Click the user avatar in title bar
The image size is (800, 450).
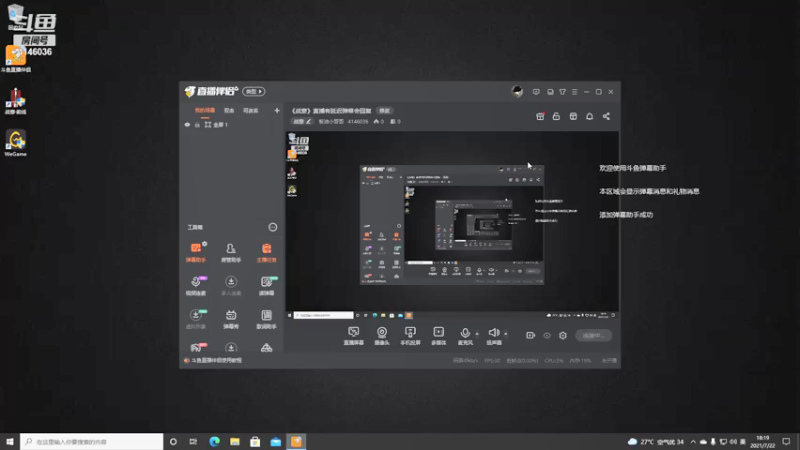(517, 91)
